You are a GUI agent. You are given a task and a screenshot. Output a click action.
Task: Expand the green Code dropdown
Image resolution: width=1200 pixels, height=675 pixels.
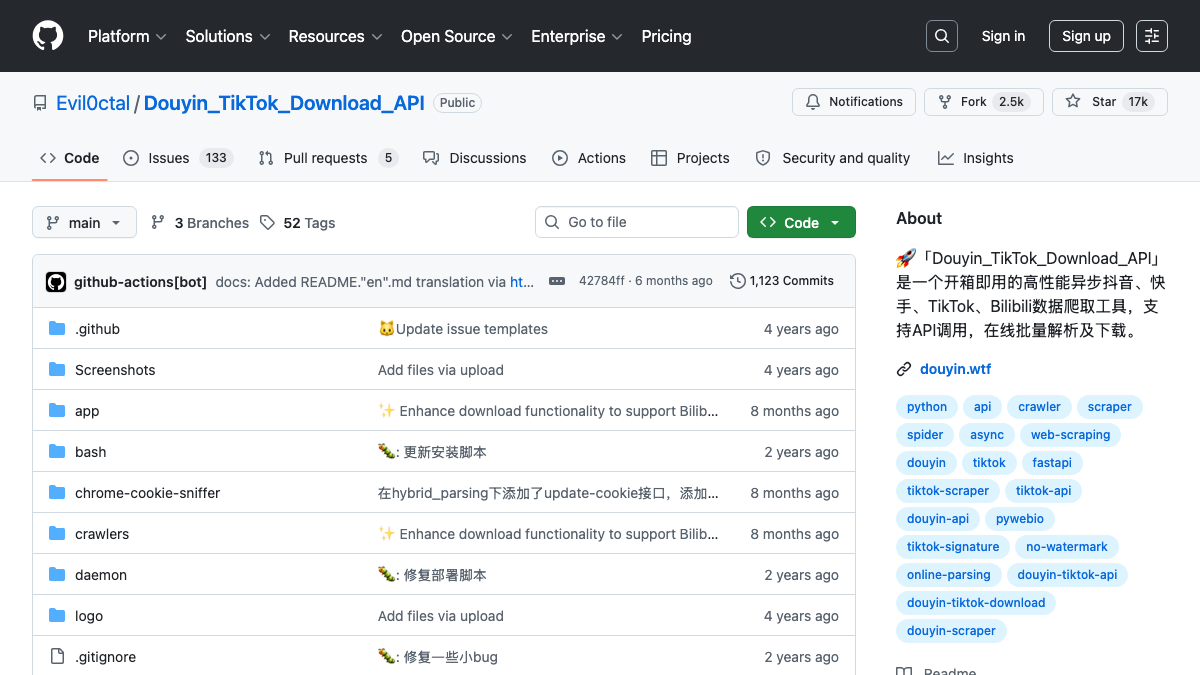800,222
